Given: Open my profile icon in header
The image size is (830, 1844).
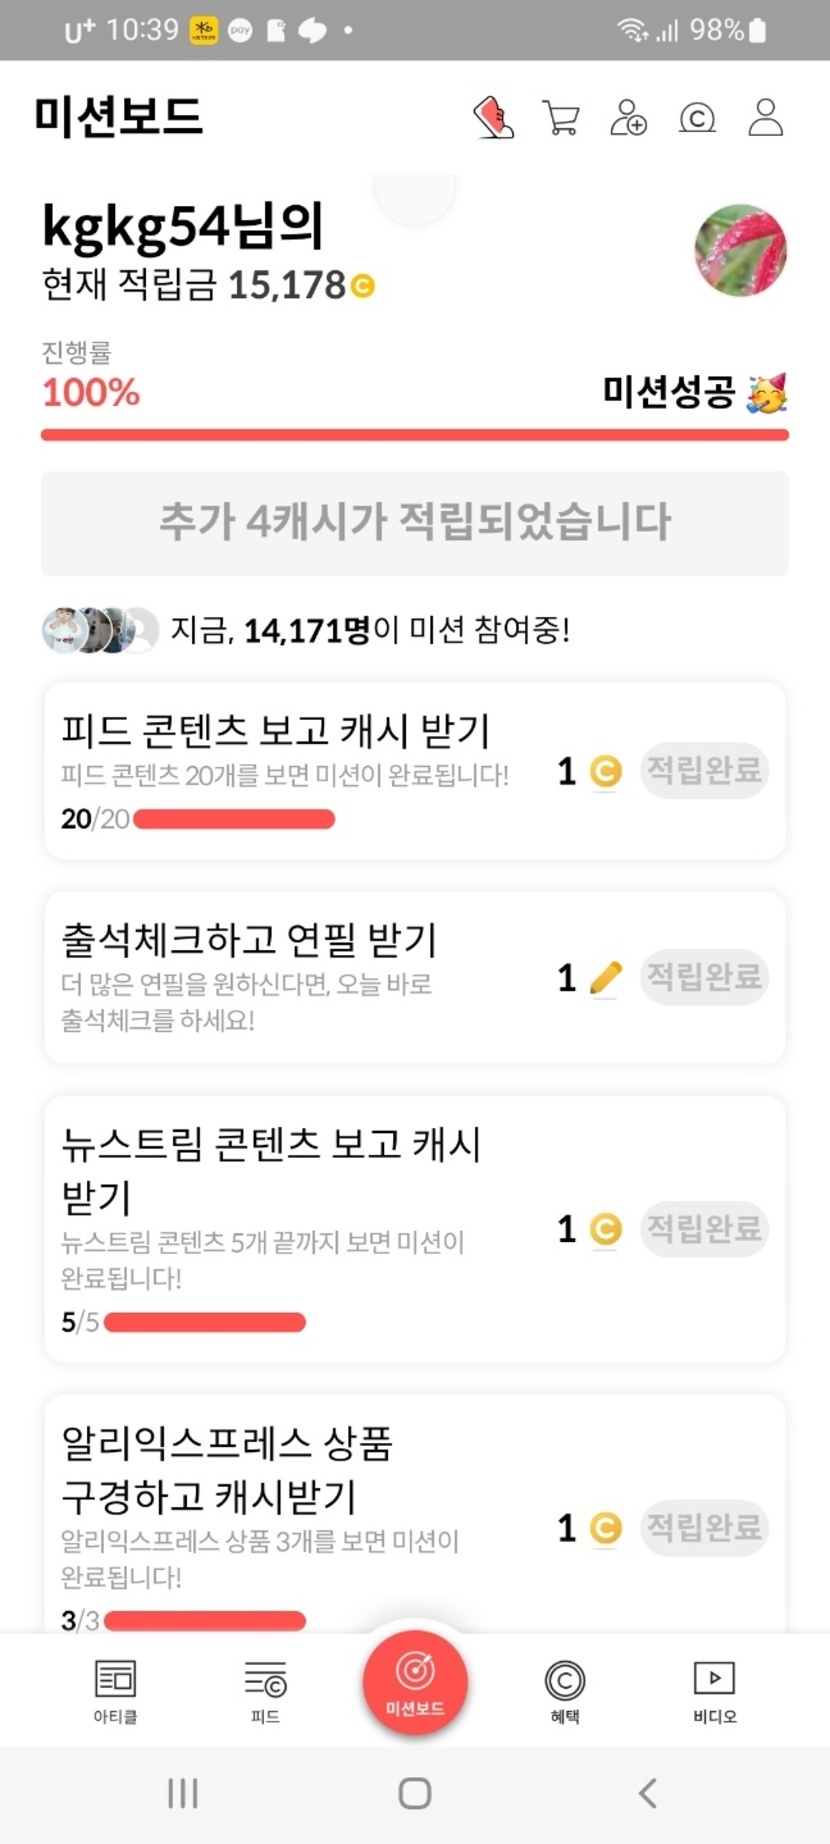Looking at the screenshot, I should point(766,118).
